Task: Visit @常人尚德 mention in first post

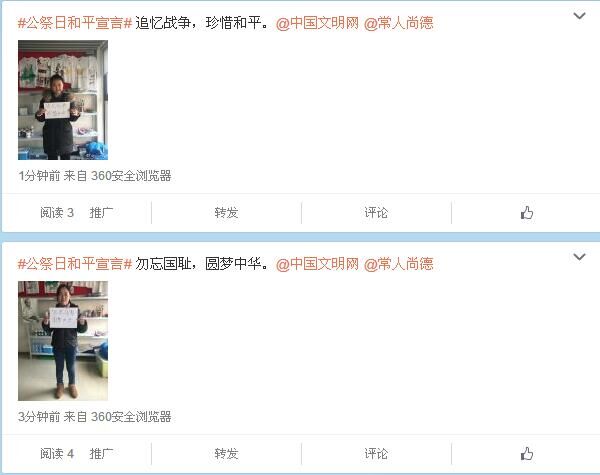Action: click(399, 23)
